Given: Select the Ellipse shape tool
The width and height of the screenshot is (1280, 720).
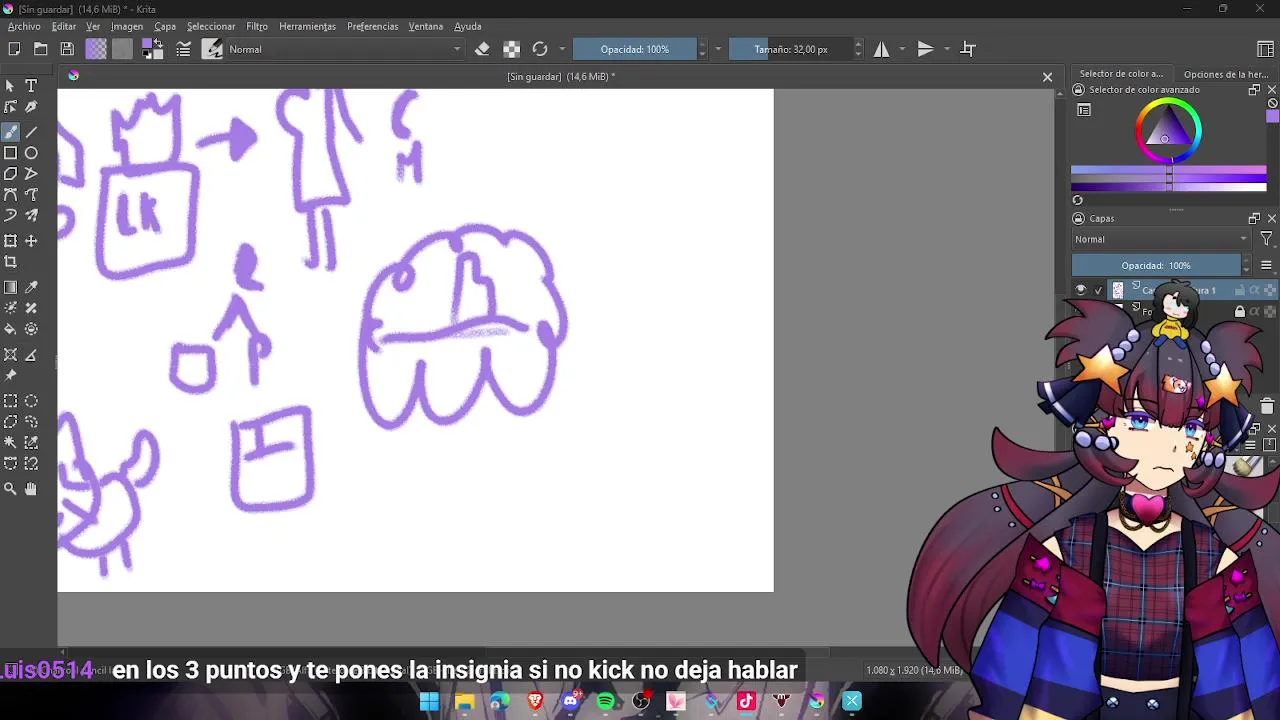Looking at the screenshot, I should click(31, 153).
